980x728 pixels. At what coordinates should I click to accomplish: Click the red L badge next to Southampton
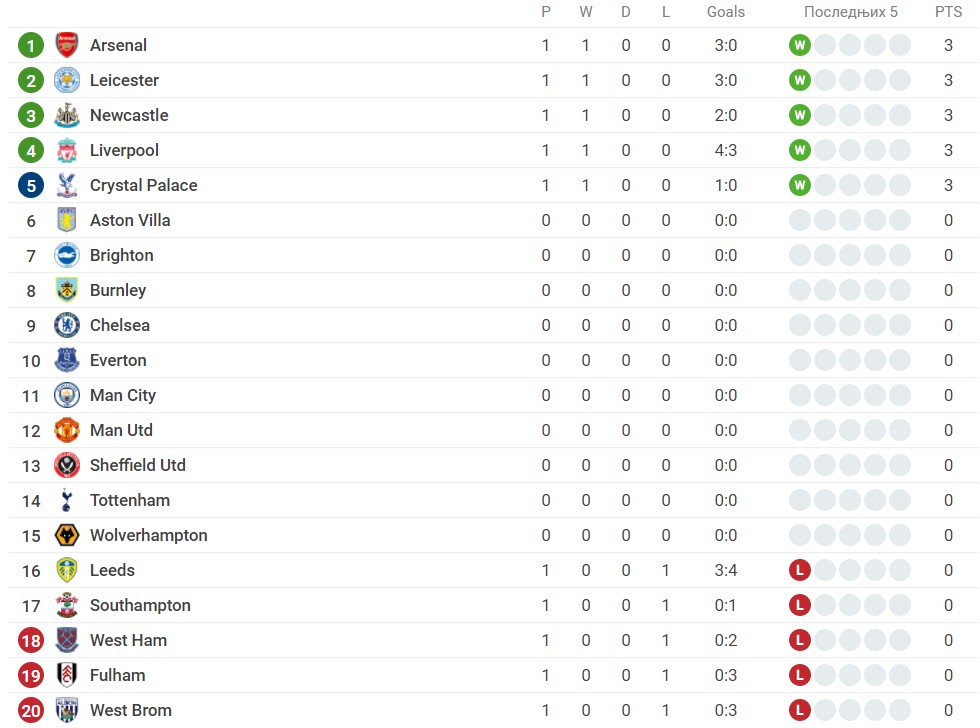(799, 605)
